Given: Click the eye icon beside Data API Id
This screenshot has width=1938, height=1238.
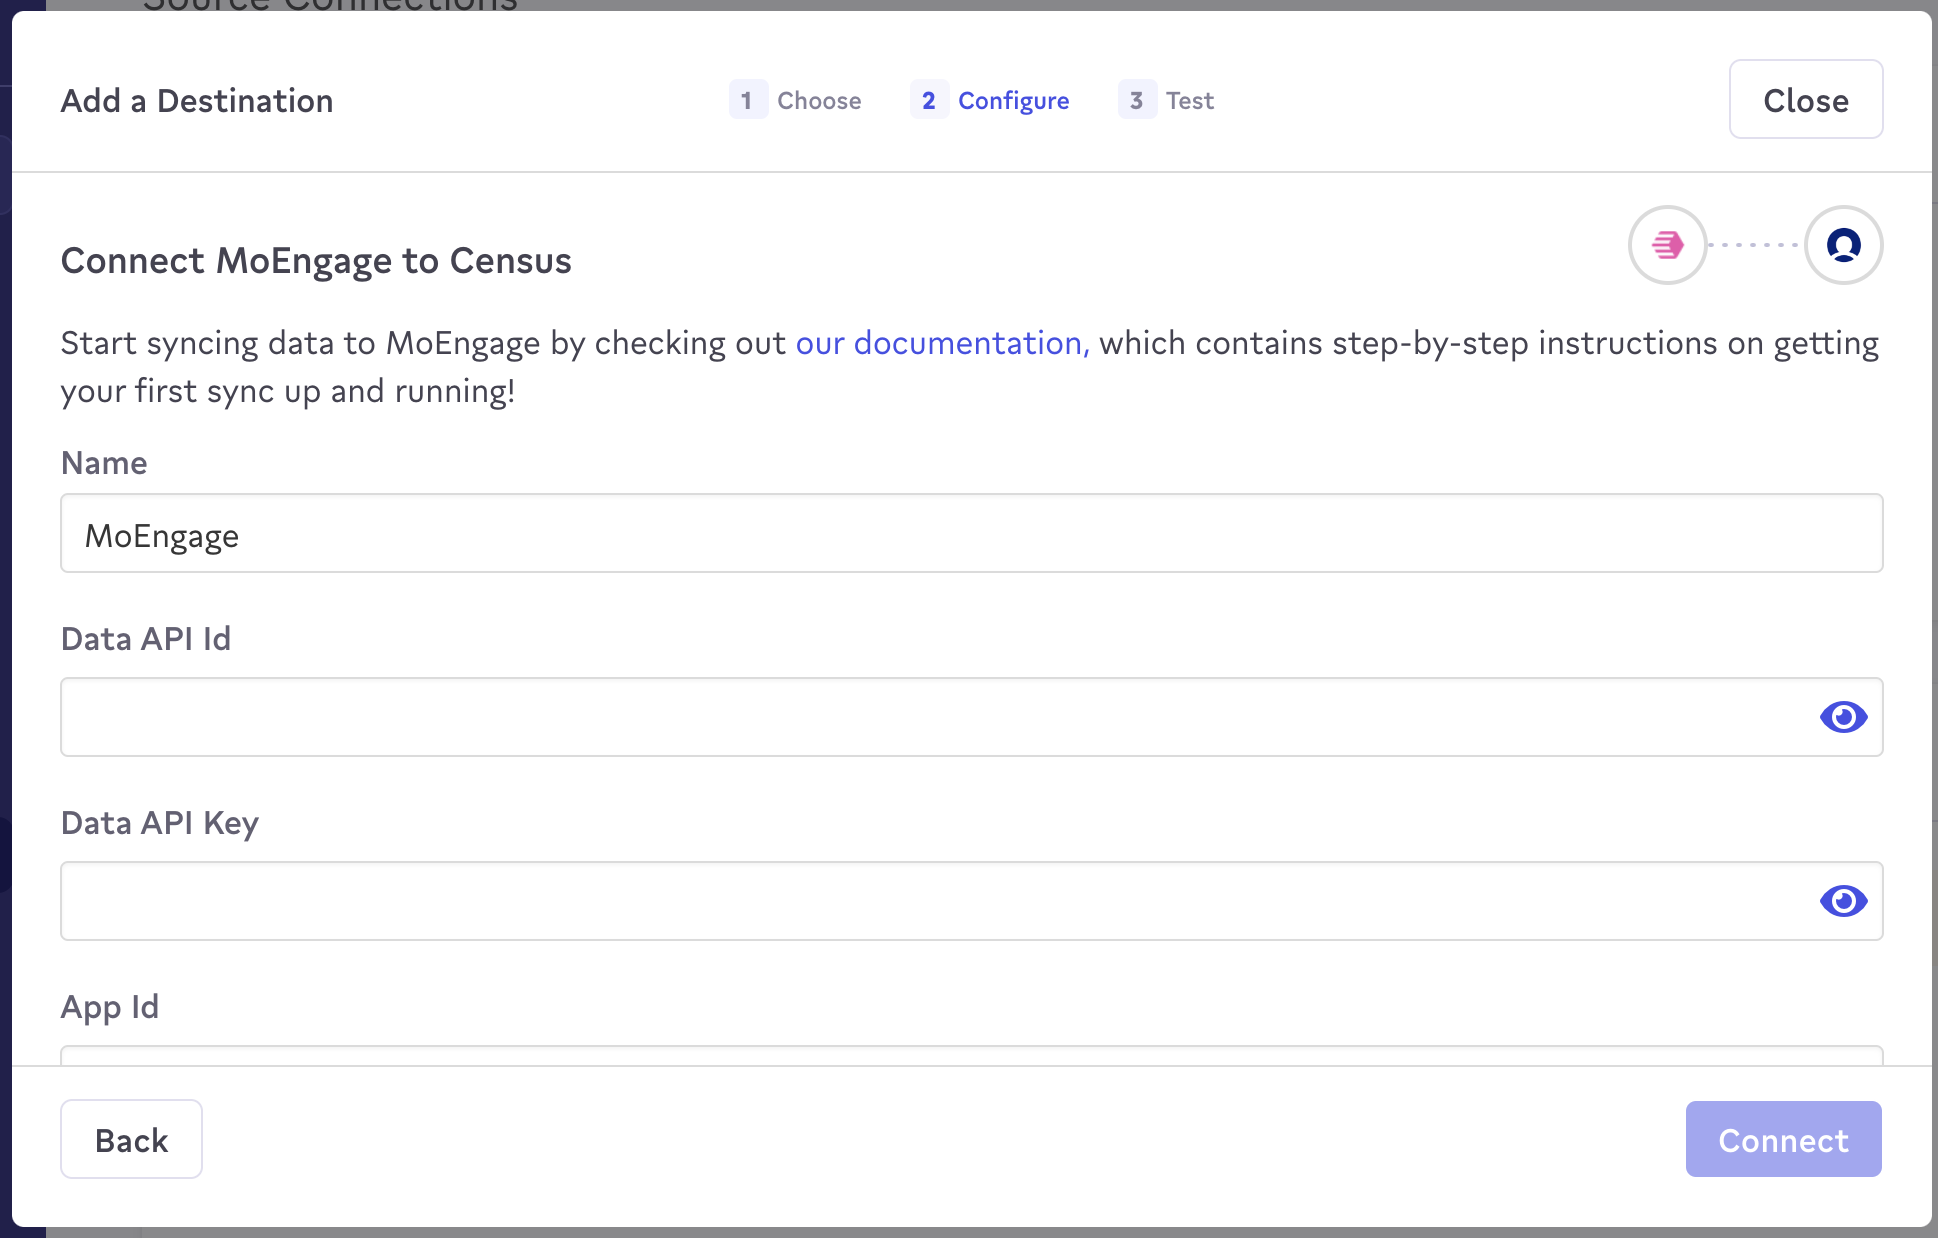Looking at the screenshot, I should click(1845, 716).
